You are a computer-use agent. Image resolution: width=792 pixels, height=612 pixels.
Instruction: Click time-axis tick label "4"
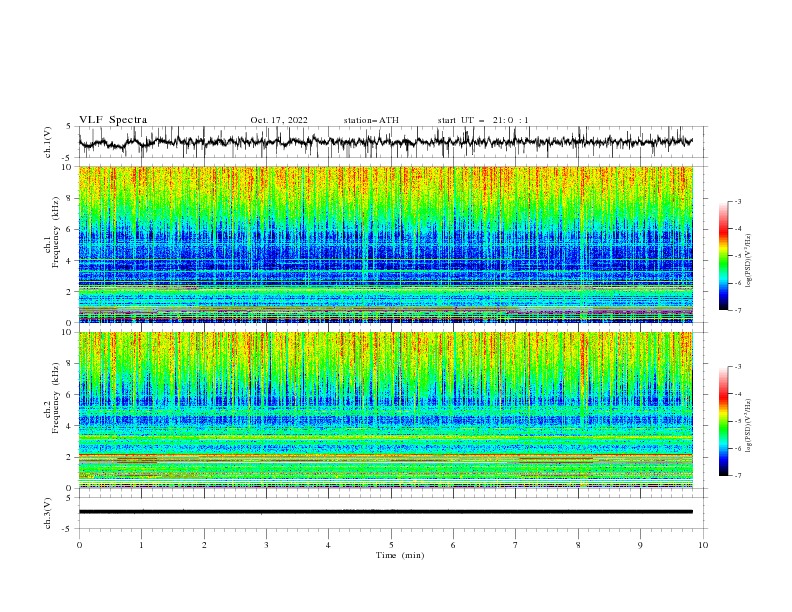(328, 545)
